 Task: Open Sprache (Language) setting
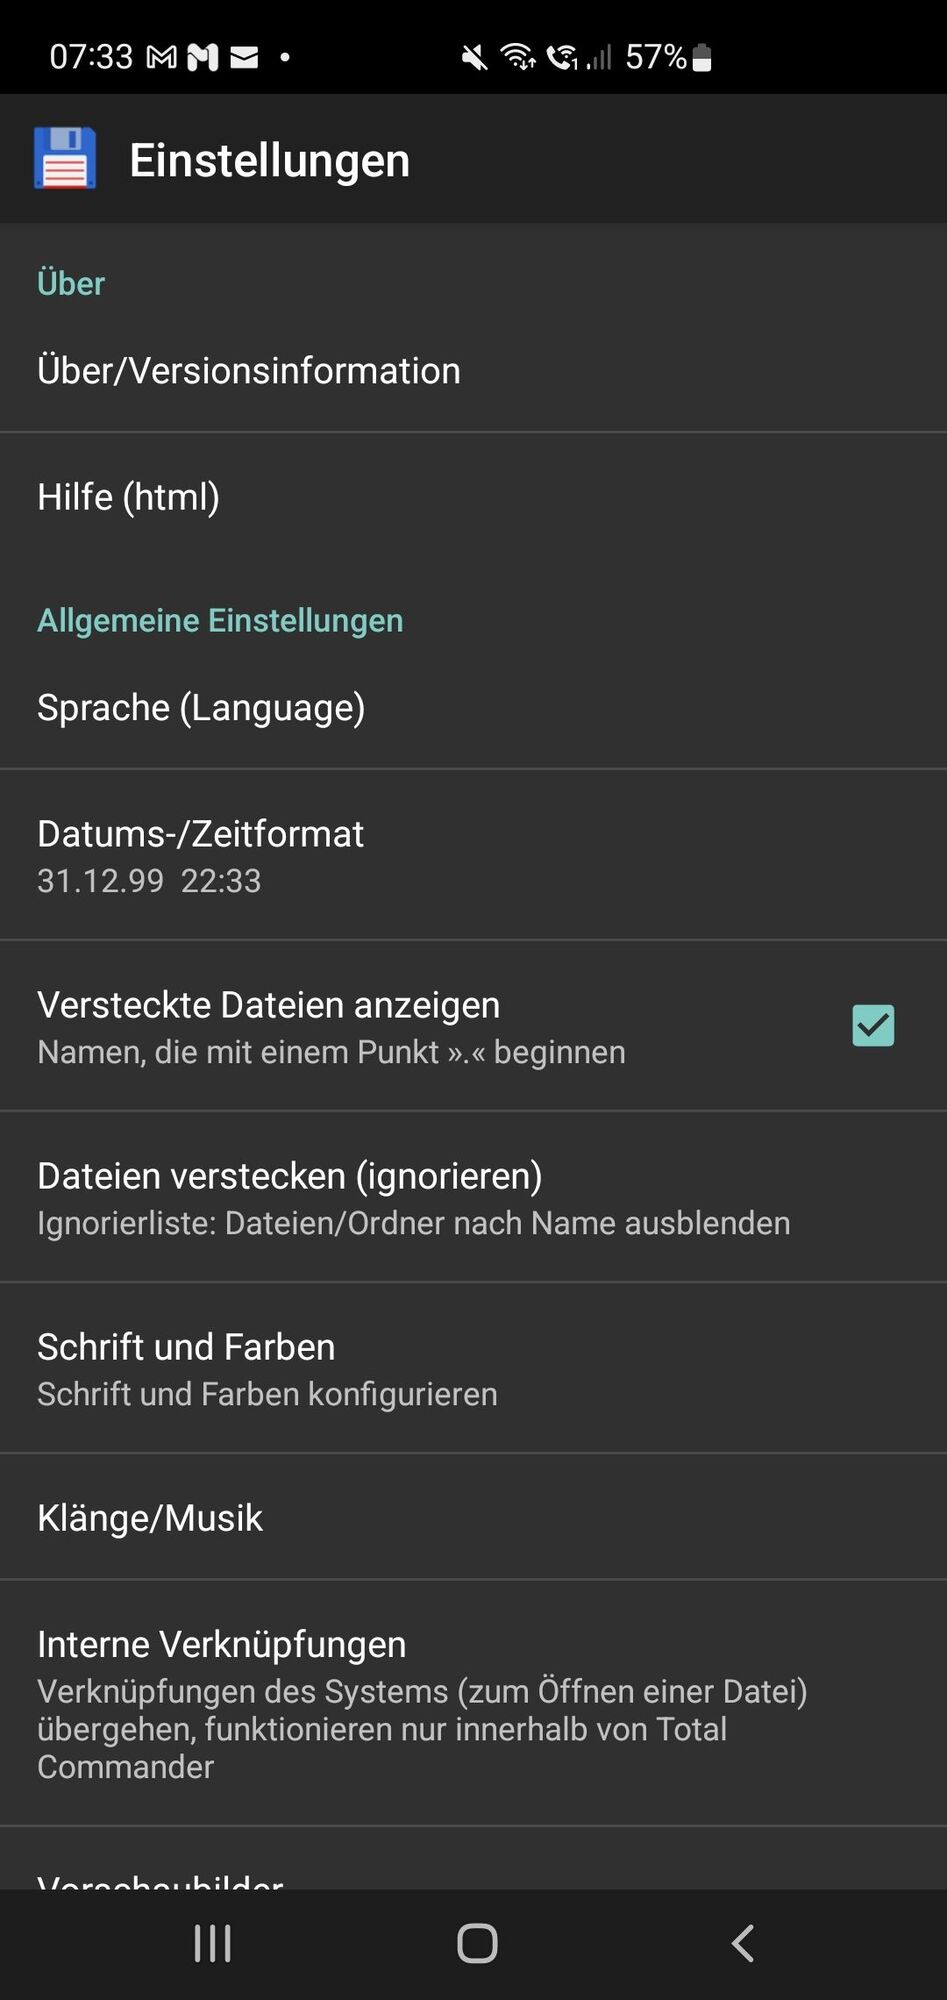click(473, 708)
